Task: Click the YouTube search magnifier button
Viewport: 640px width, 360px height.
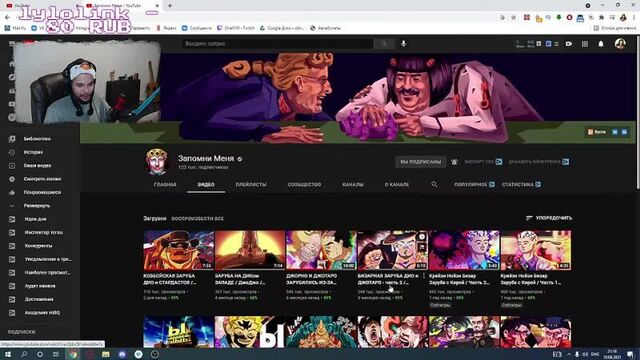Action: point(384,44)
